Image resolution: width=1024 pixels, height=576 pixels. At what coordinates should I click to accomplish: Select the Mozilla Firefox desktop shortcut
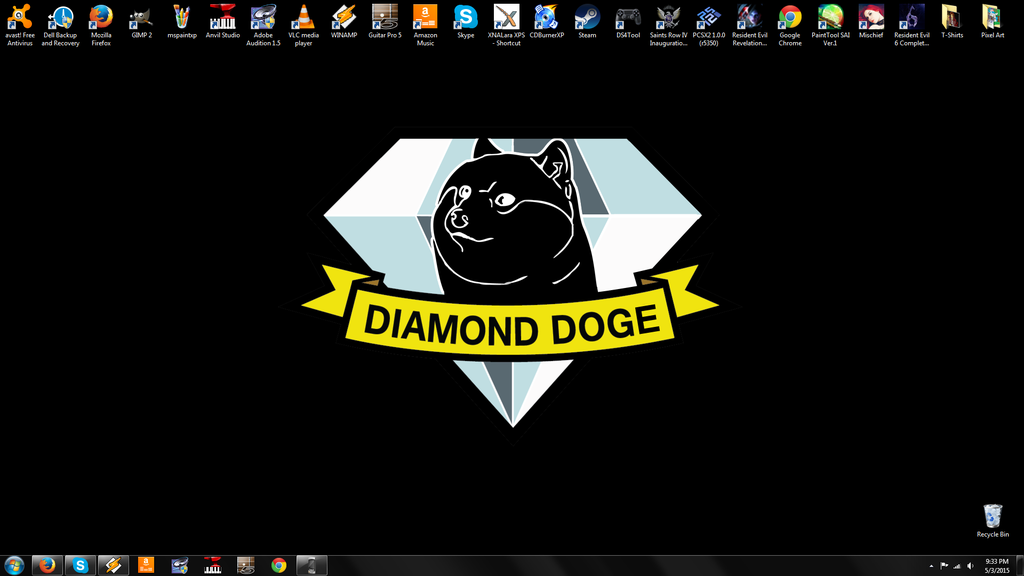101,25
